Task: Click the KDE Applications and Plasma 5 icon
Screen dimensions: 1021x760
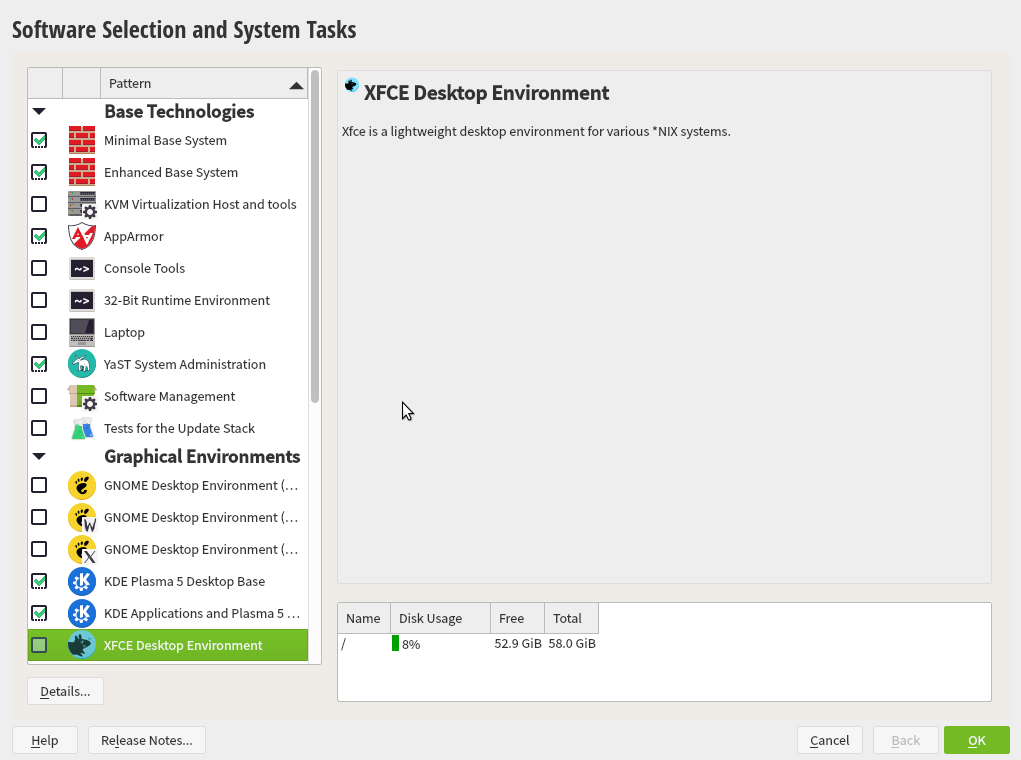Action: 82,613
